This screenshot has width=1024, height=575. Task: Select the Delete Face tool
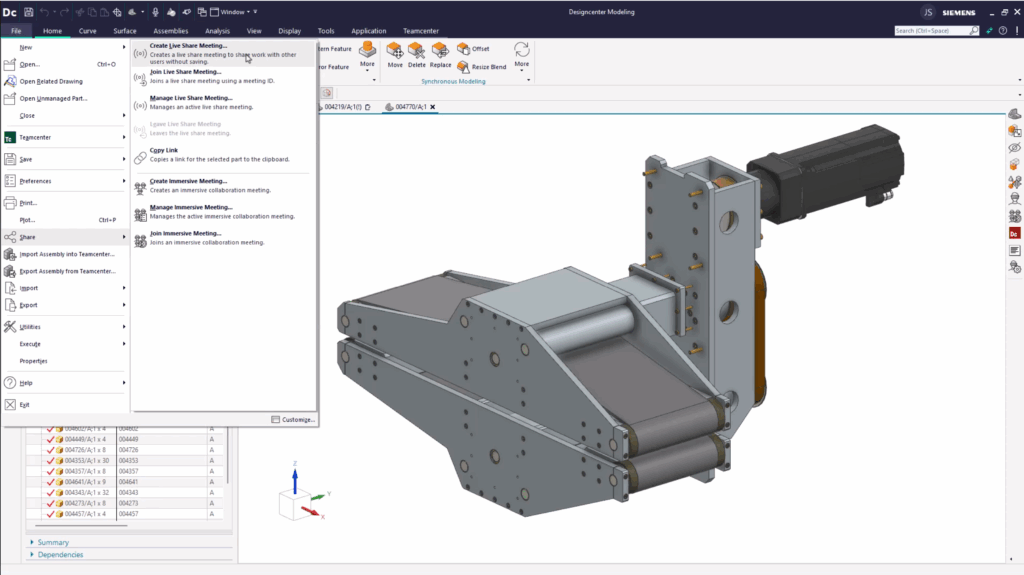pyautogui.click(x=417, y=51)
